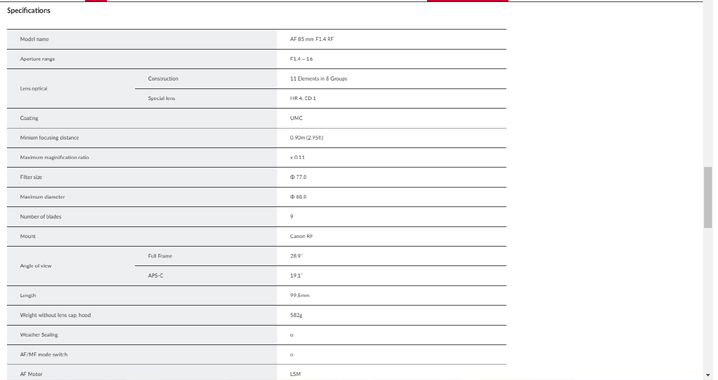Click the vertical scrollbar thumb
This screenshot has width=718, height=380.
click(x=708, y=197)
